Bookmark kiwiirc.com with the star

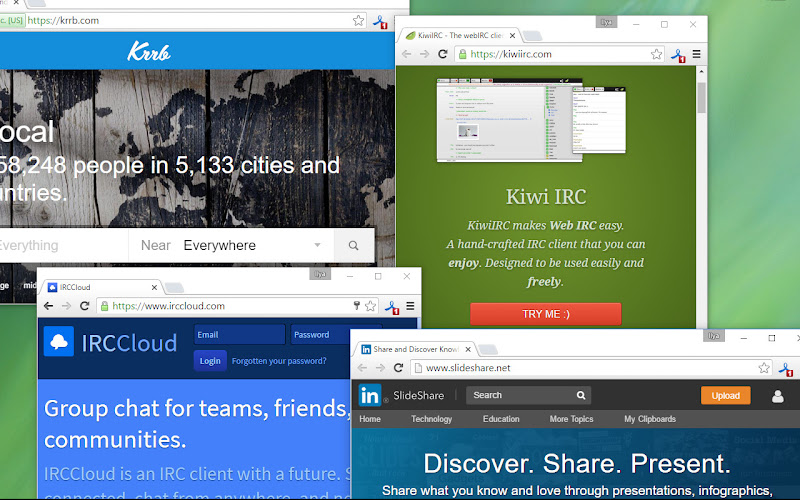(656, 54)
